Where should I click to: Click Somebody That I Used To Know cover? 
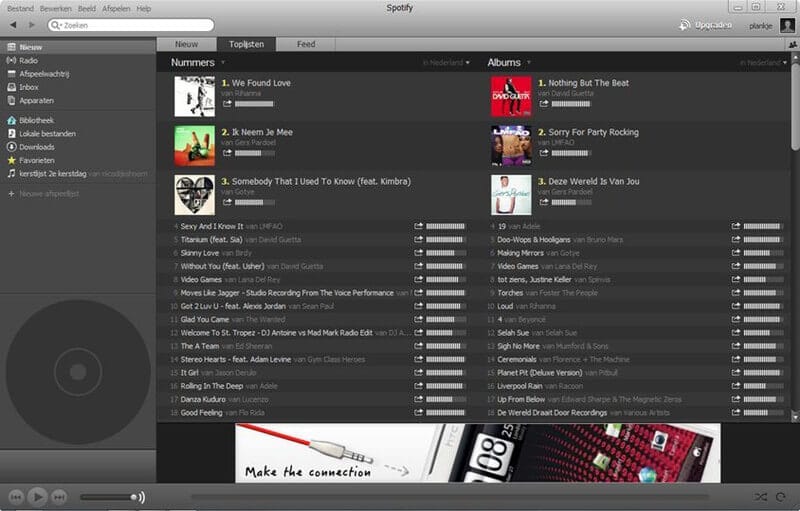coord(194,195)
